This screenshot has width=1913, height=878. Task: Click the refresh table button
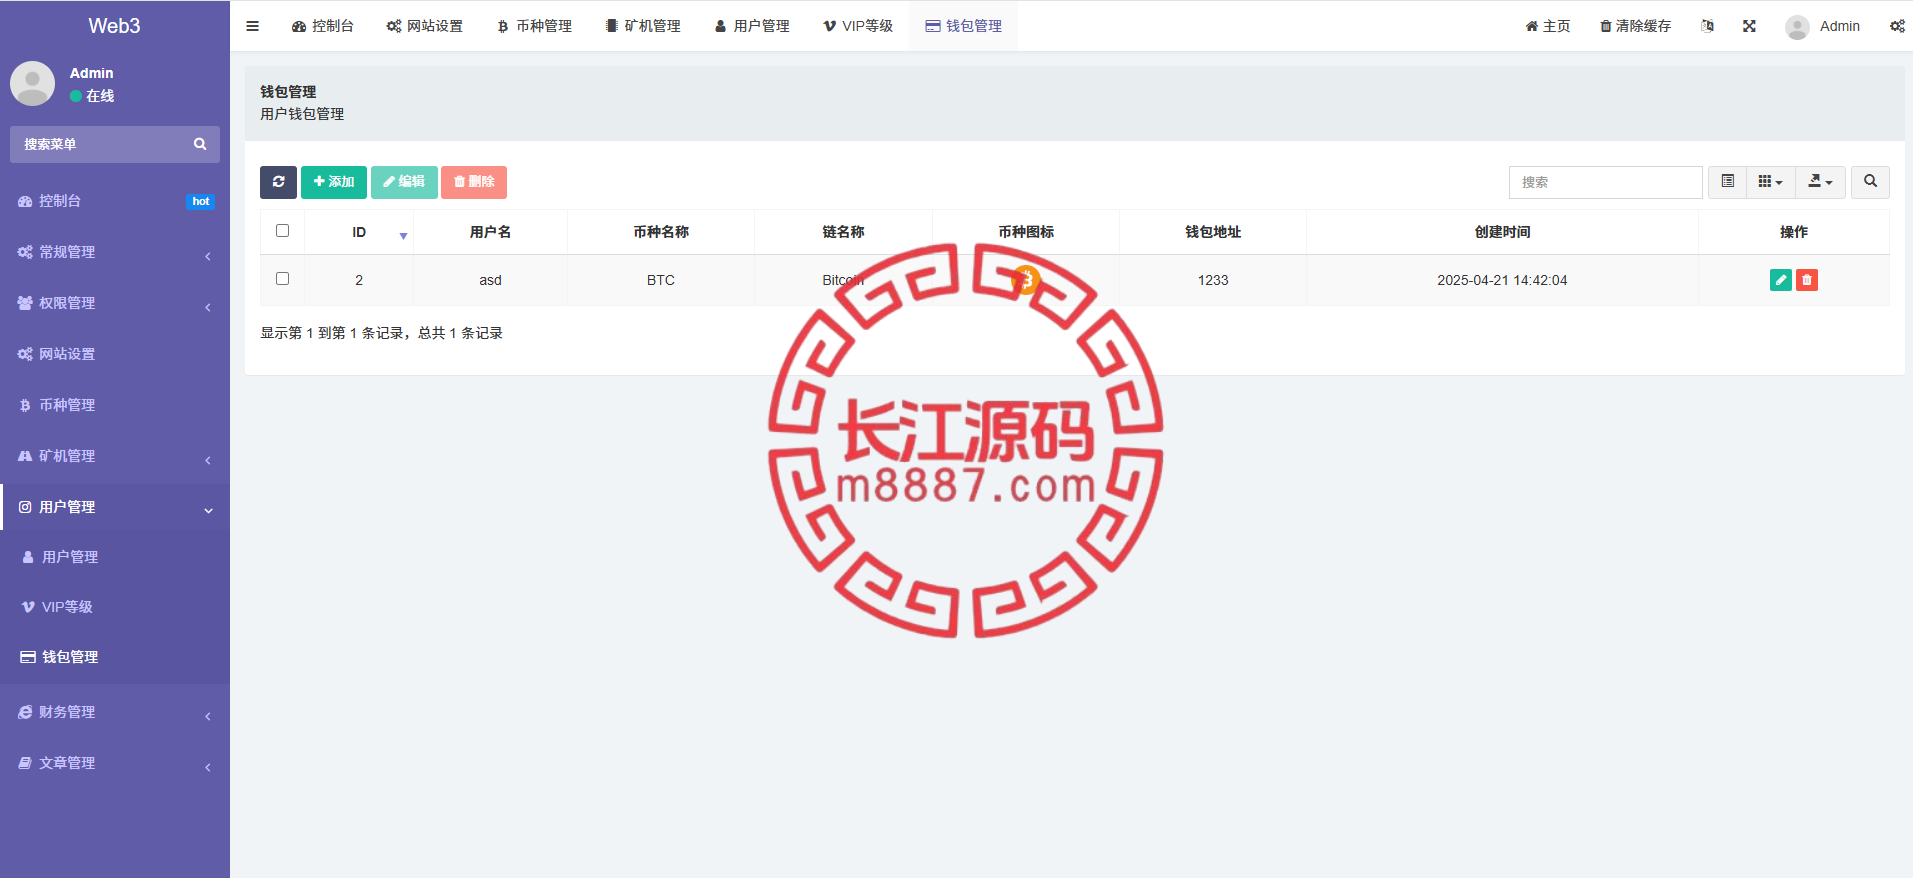click(278, 182)
